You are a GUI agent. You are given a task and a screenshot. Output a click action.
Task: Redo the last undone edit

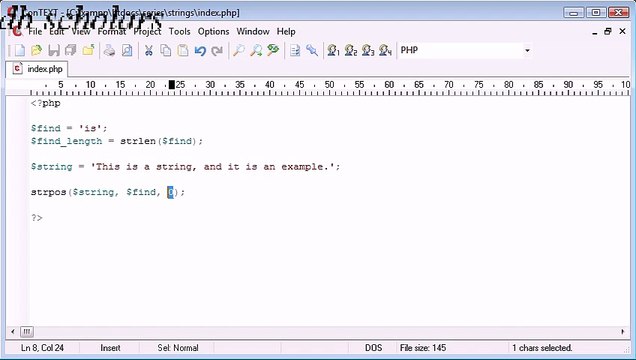217,50
